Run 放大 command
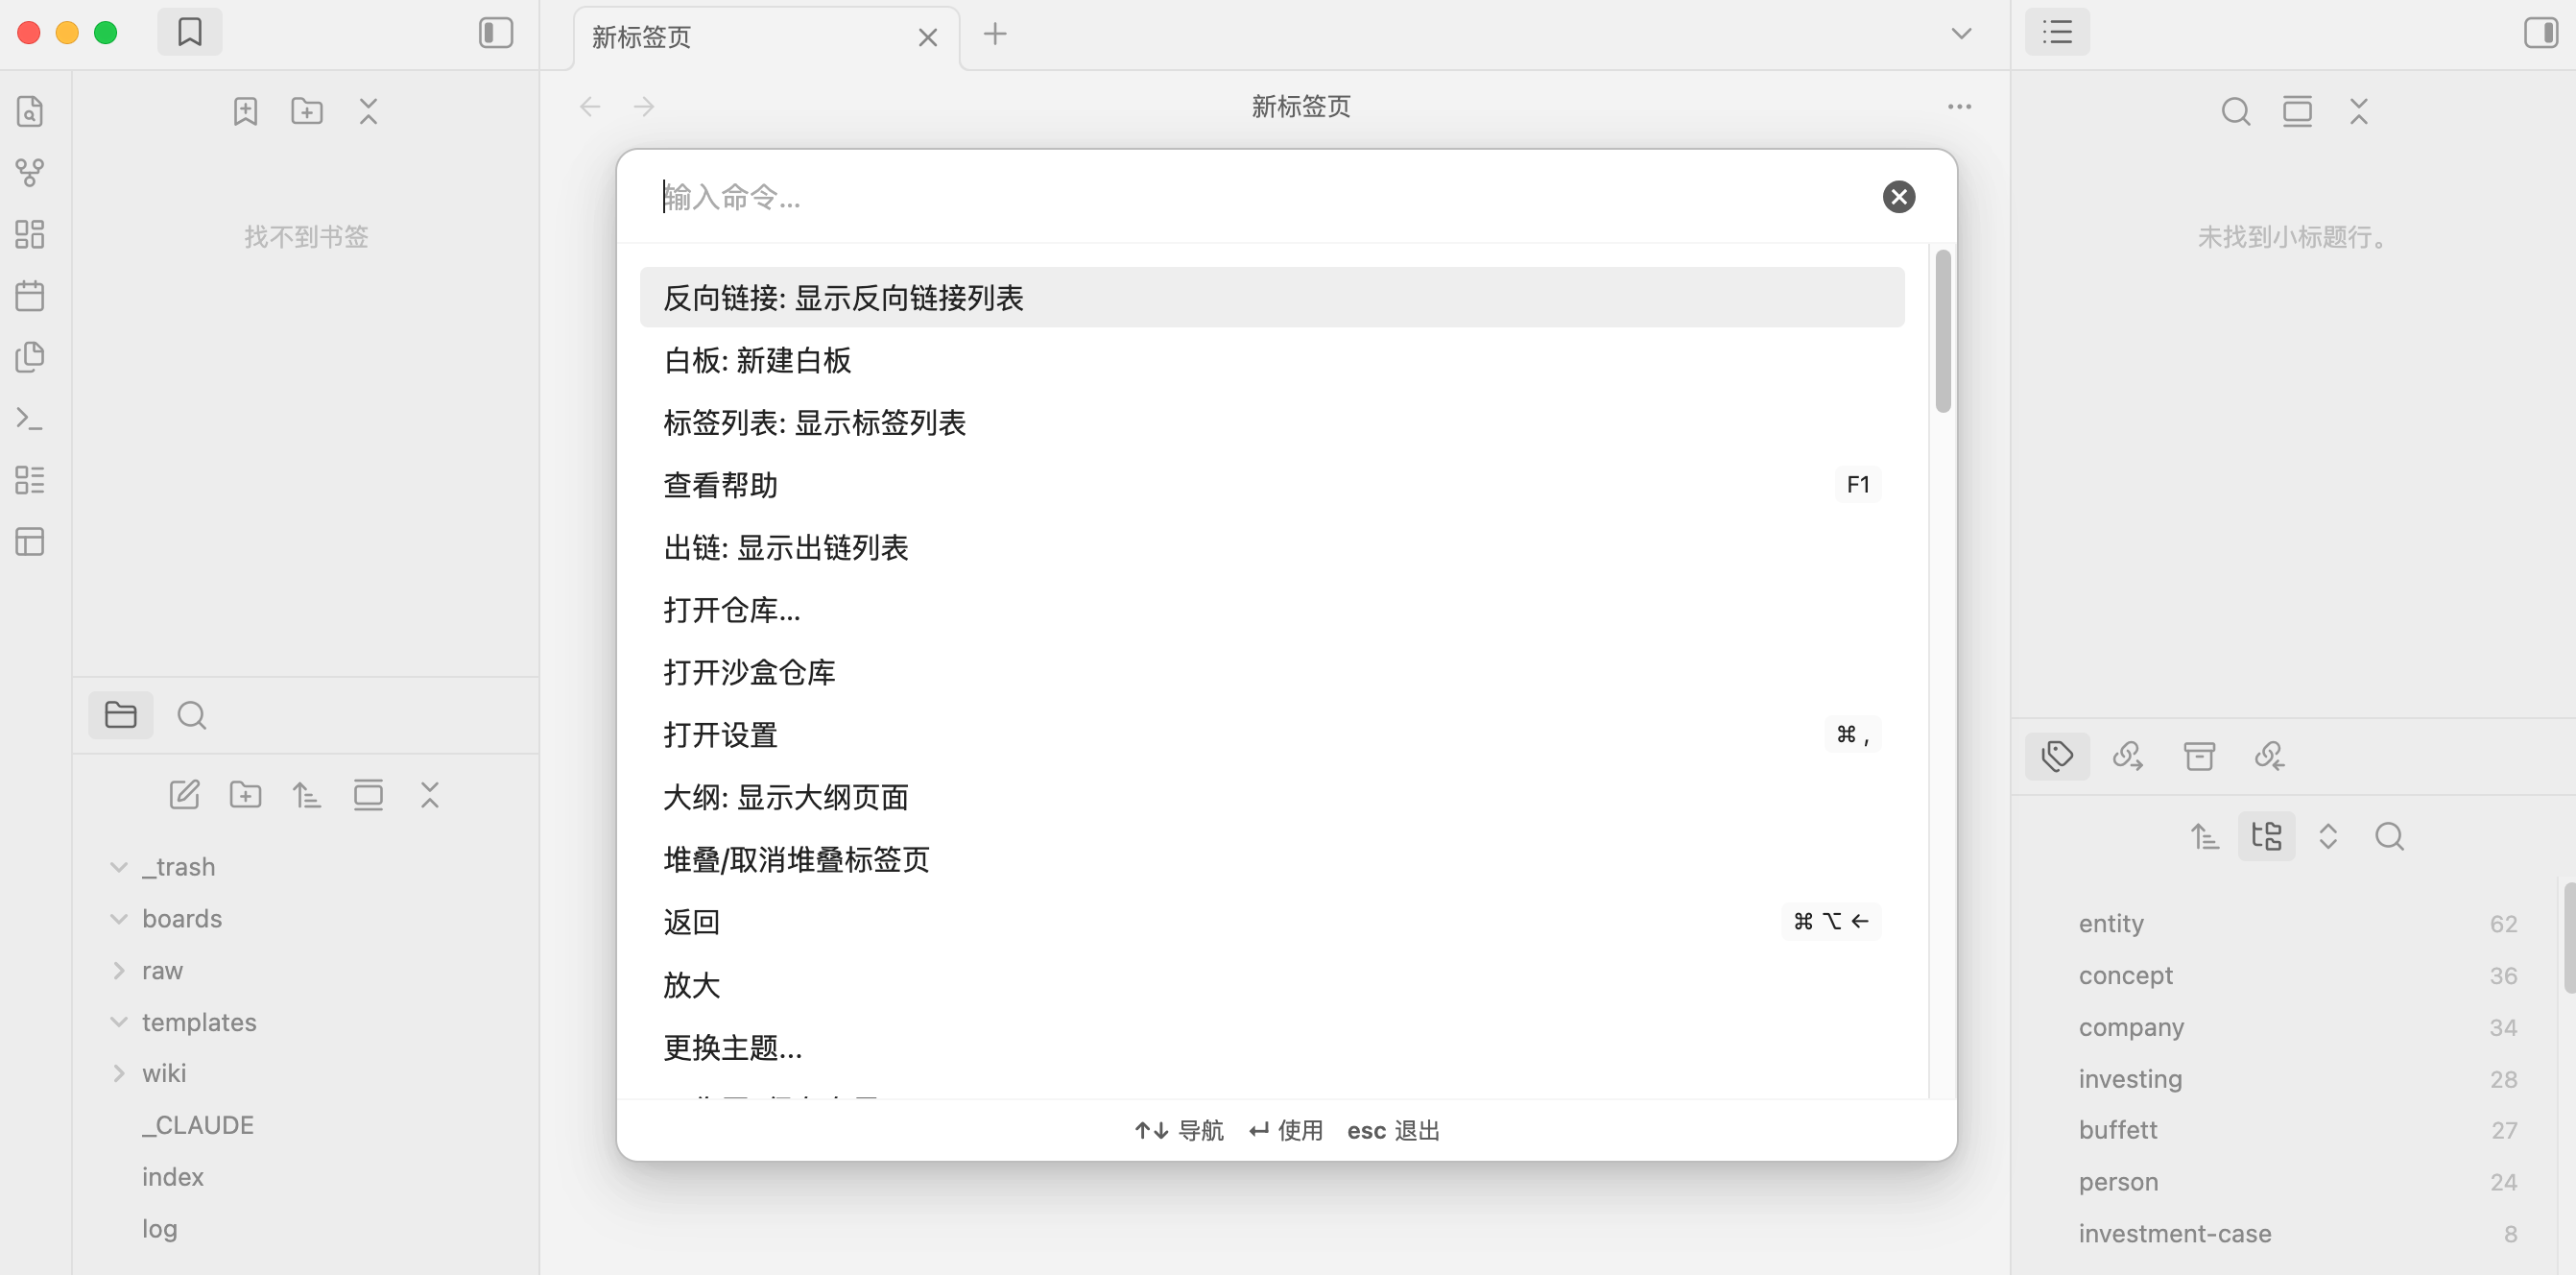Image resolution: width=2576 pixels, height=1275 pixels. [x=1272, y=985]
